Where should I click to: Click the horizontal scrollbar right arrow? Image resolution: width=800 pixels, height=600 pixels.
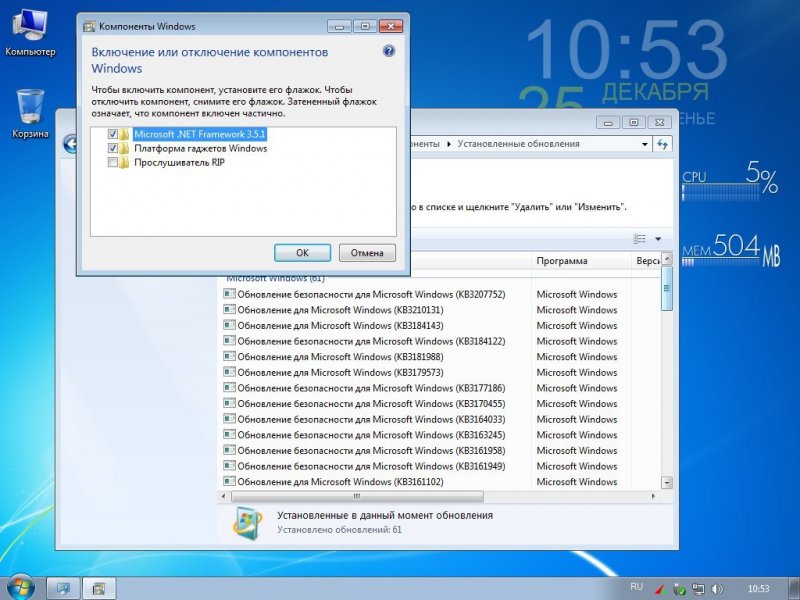pos(653,496)
